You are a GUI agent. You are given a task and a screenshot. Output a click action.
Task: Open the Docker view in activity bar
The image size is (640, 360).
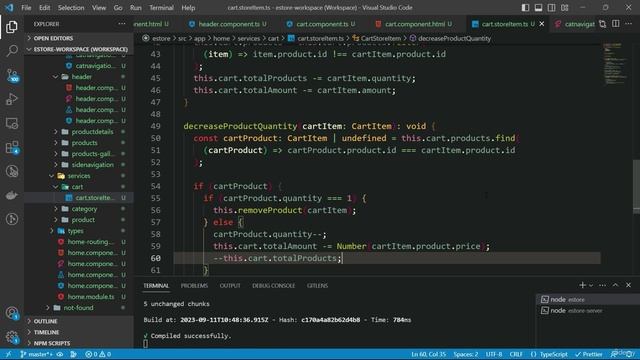tap(12, 195)
